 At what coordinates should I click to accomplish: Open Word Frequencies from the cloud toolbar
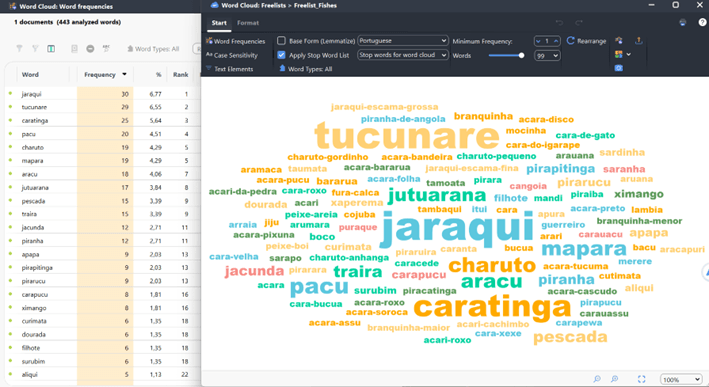coord(236,41)
